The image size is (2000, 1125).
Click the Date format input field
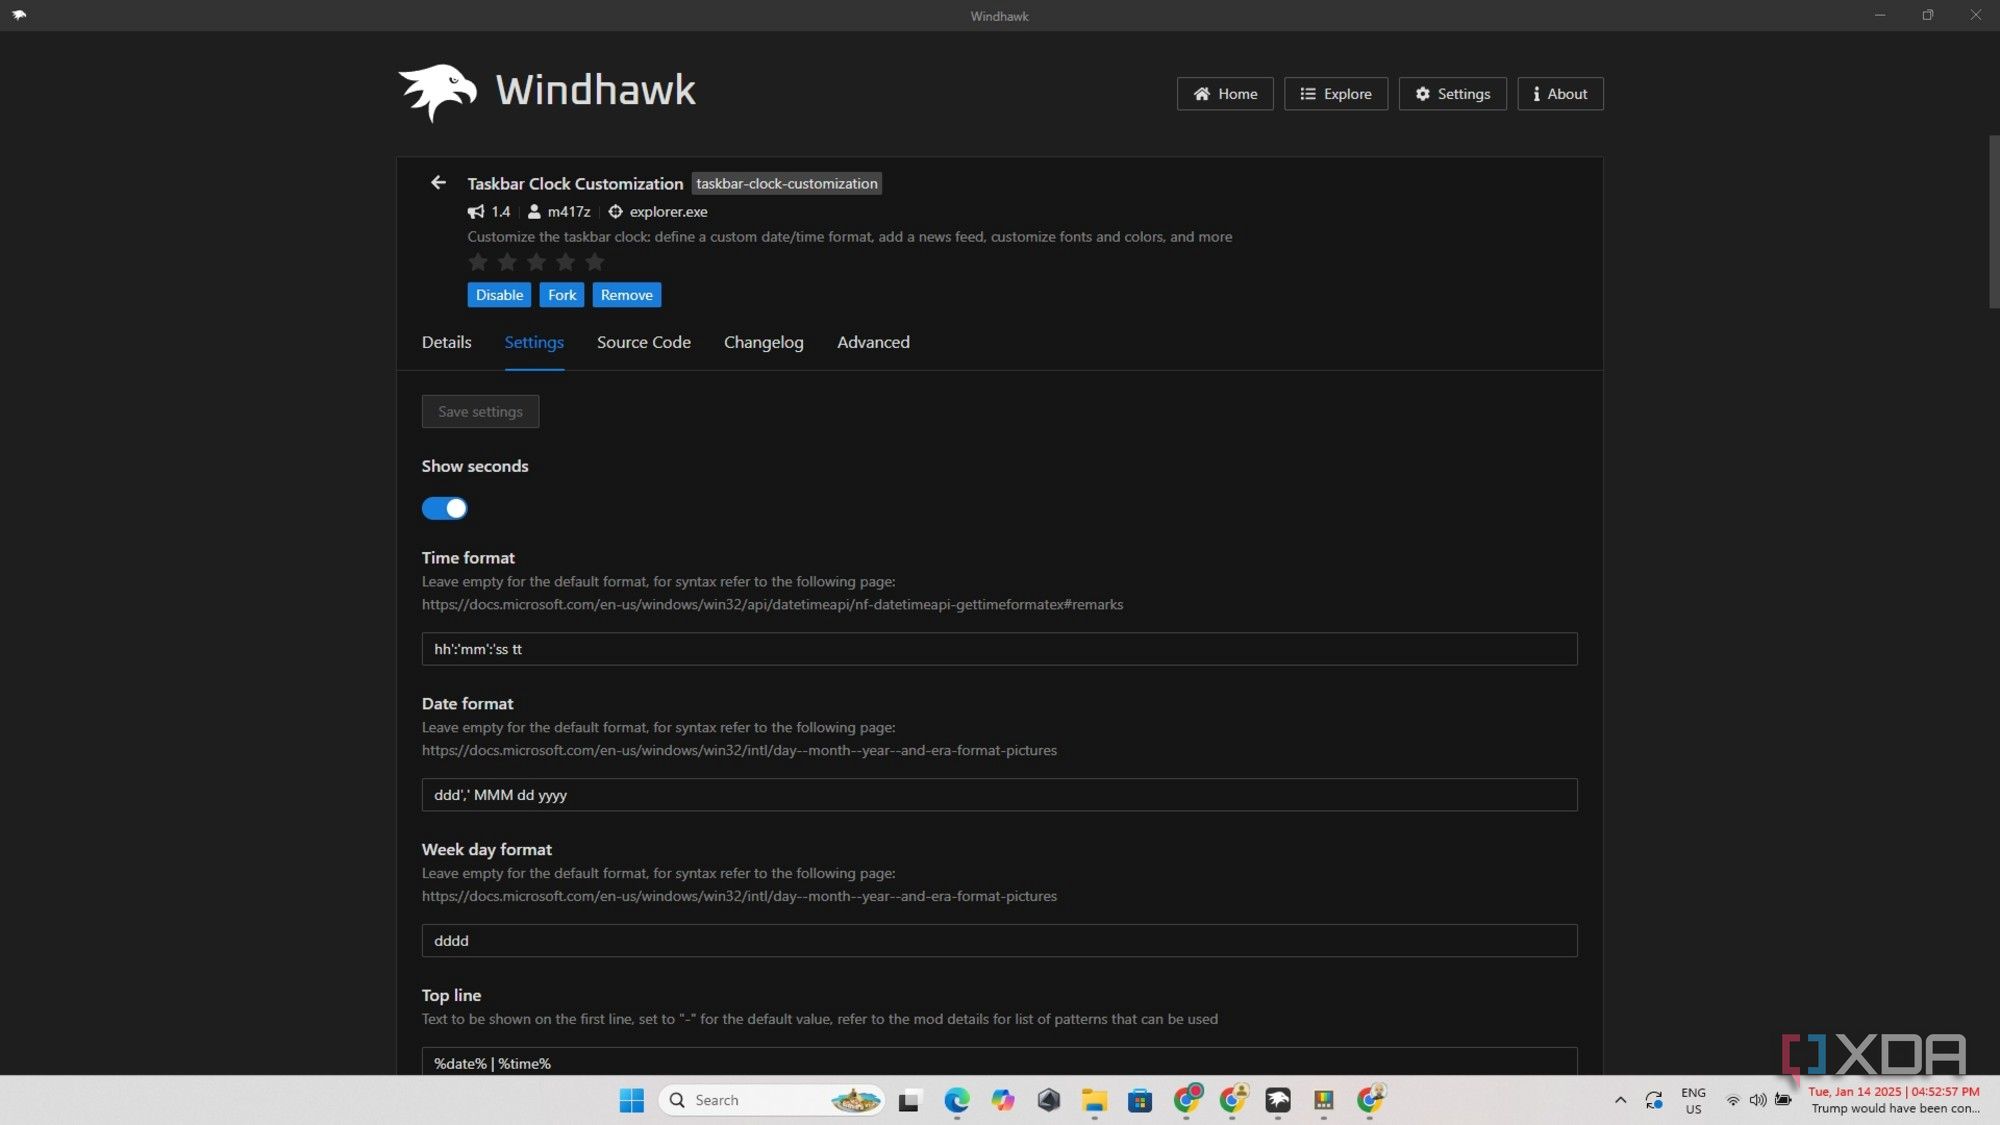coord(999,795)
